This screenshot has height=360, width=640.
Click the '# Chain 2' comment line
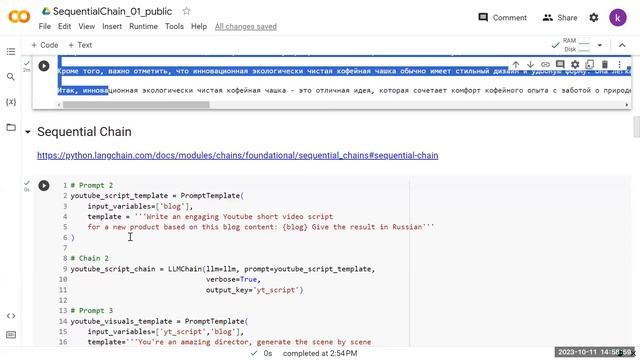pos(90,258)
